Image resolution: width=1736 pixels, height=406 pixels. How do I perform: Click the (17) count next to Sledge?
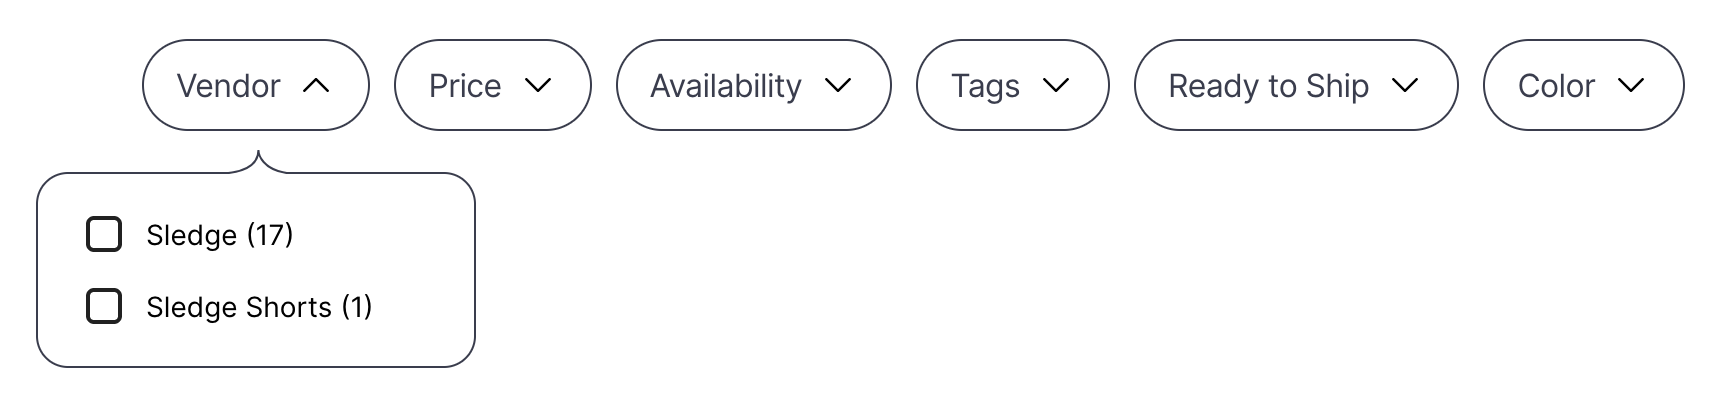tap(270, 235)
